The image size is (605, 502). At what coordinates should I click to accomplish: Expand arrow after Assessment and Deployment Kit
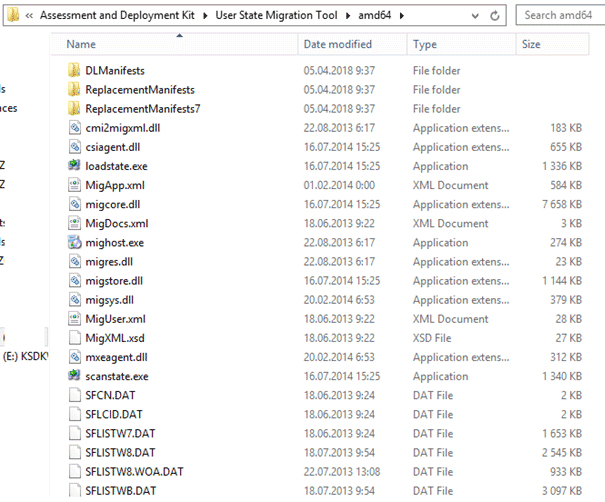pos(205,15)
